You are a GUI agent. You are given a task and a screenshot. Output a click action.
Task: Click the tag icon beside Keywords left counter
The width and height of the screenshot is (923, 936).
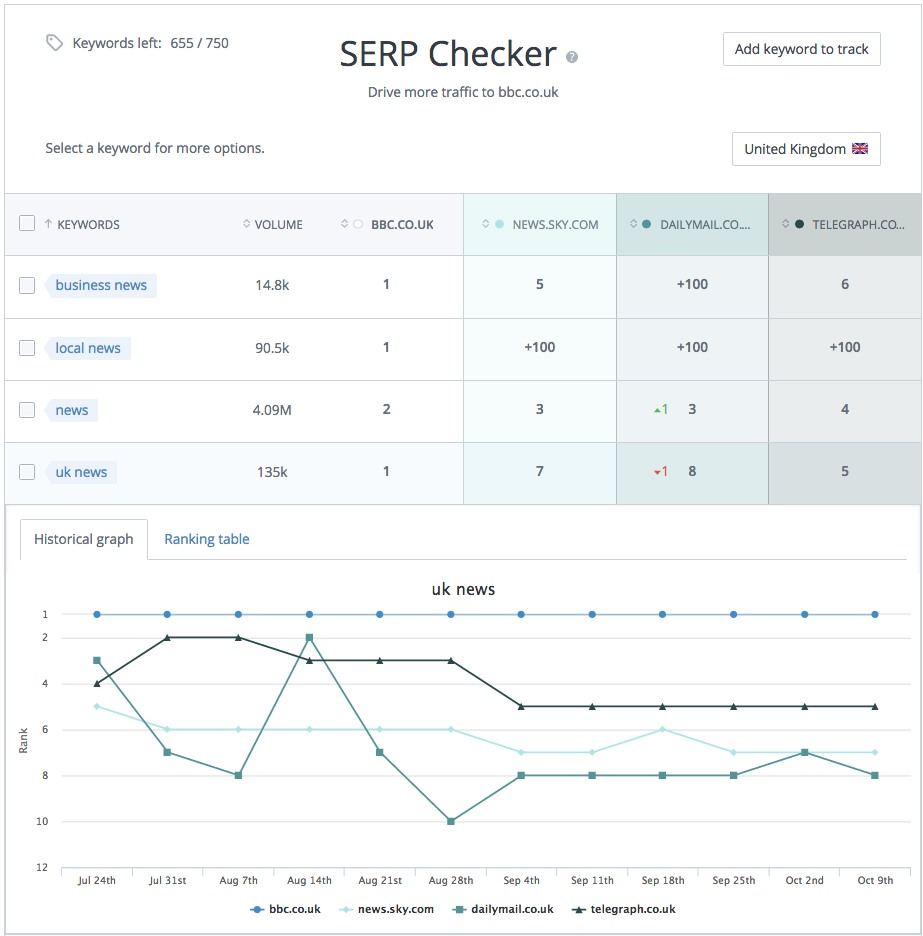pos(54,43)
